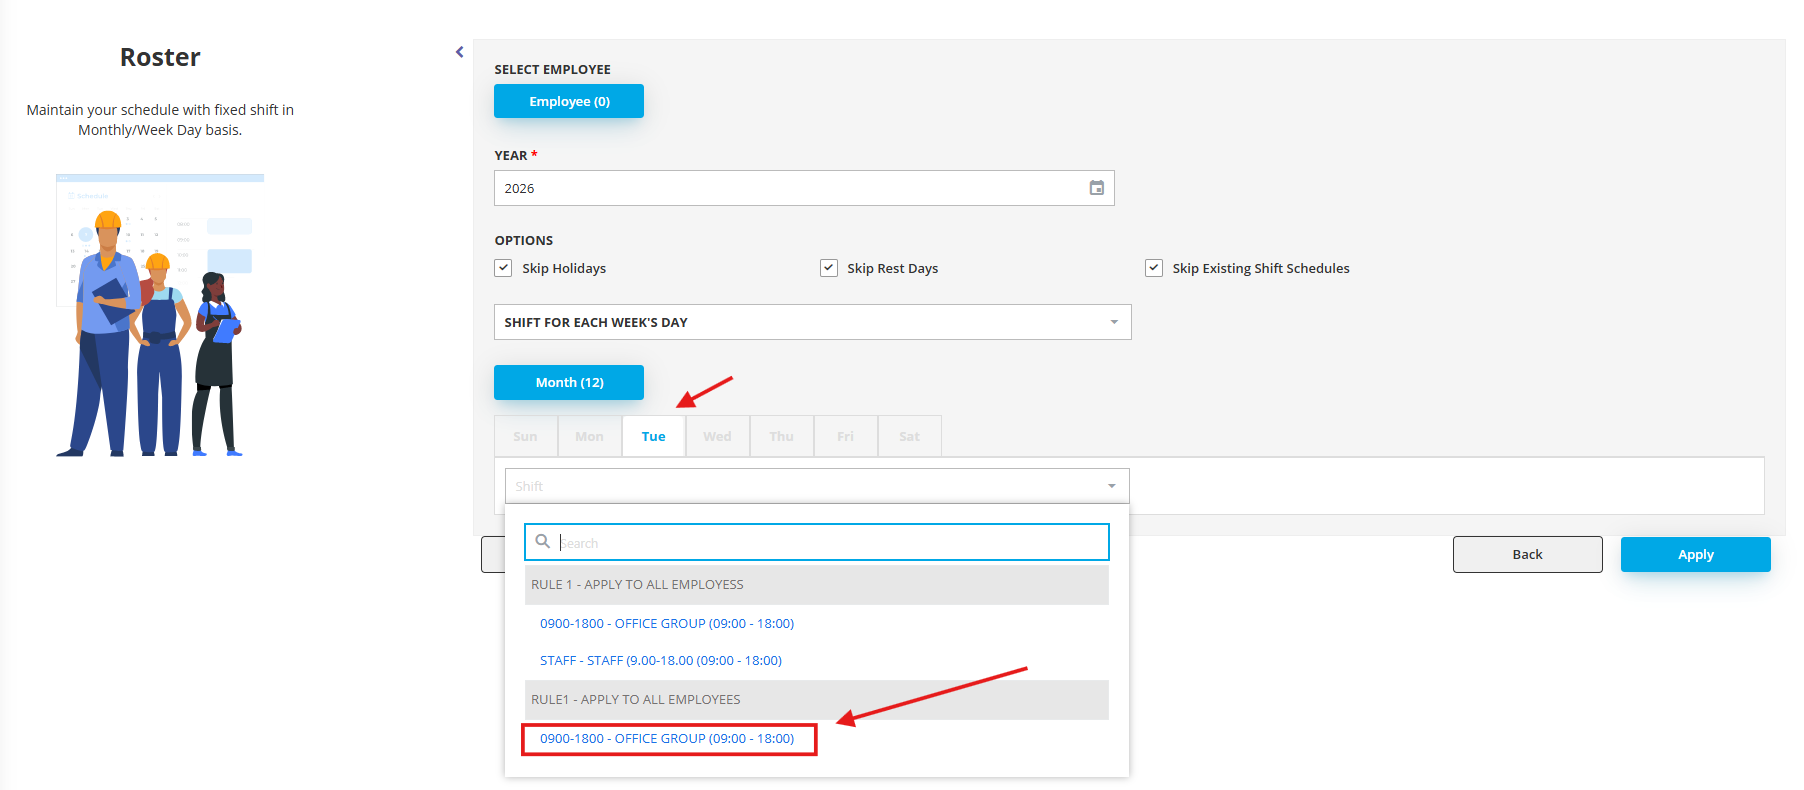Click the Employee (0) button
Image resolution: width=1804 pixels, height=790 pixels.
pyautogui.click(x=569, y=101)
